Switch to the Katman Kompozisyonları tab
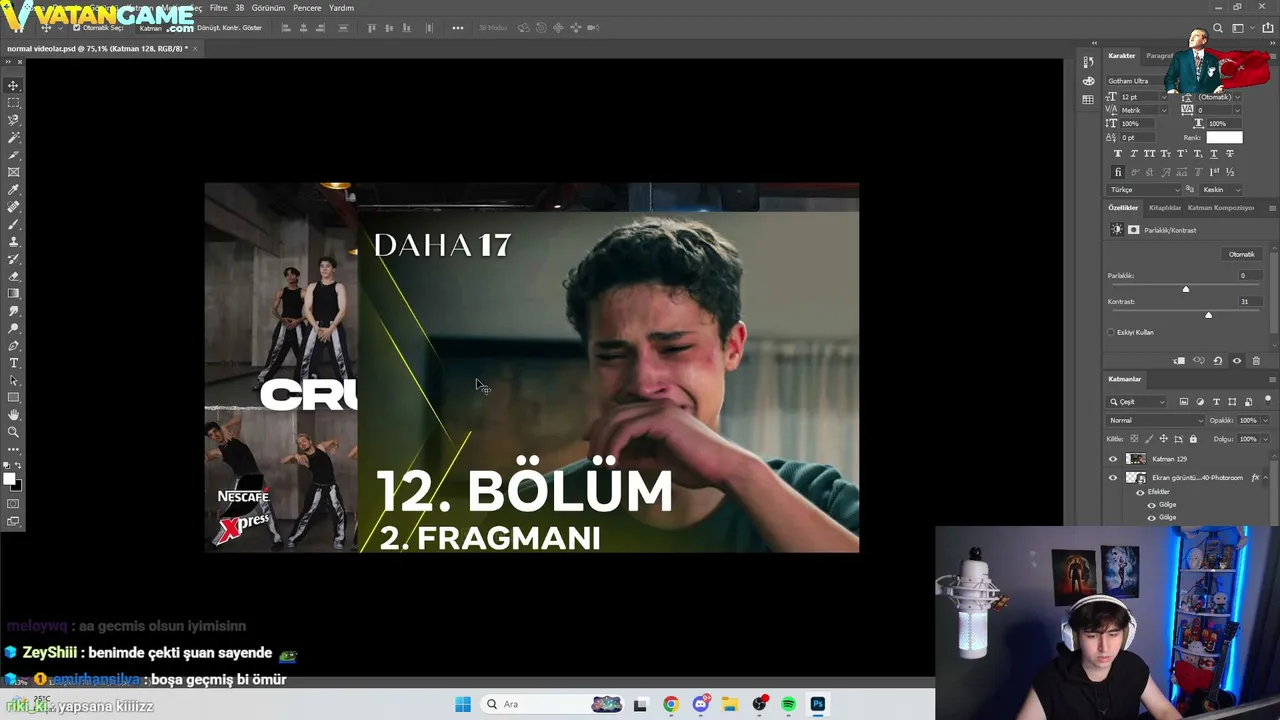1280x720 pixels. [x=1220, y=208]
